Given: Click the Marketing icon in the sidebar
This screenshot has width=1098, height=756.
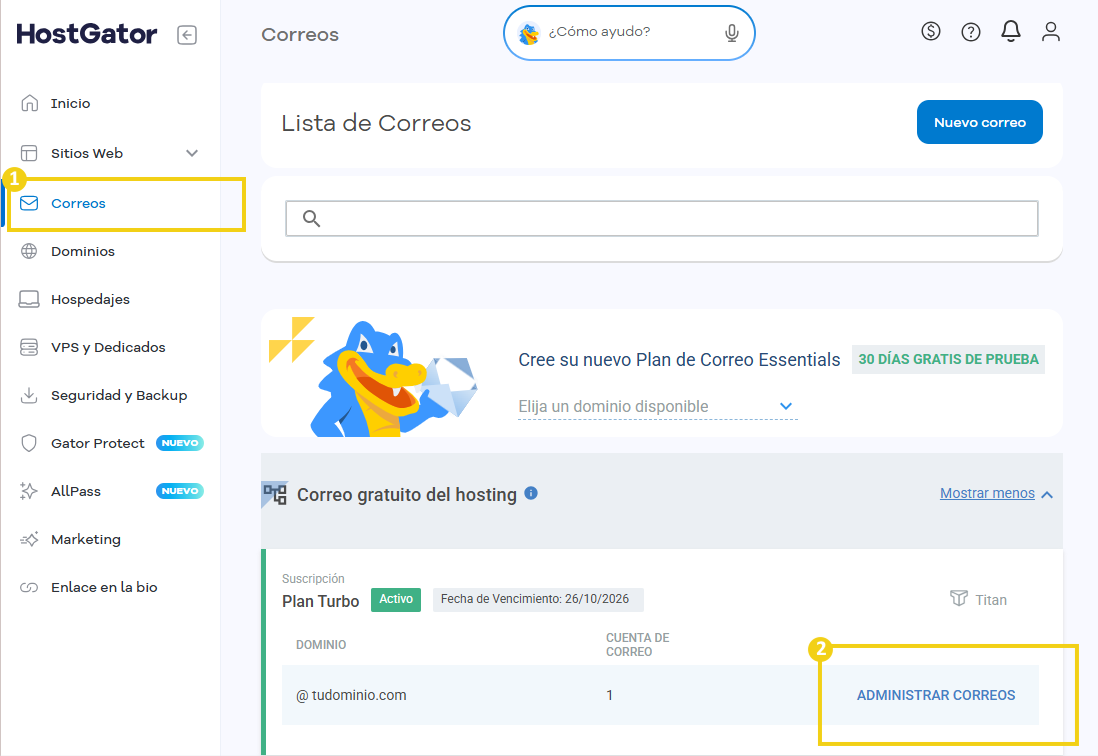Looking at the screenshot, I should click(x=29, y=539).
